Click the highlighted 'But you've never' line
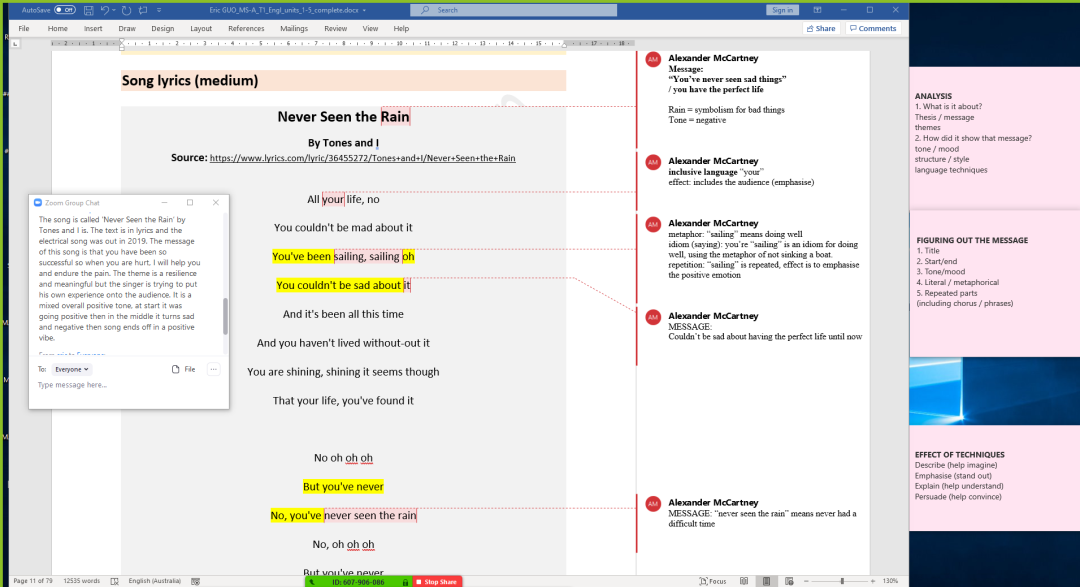 [343, 486]
